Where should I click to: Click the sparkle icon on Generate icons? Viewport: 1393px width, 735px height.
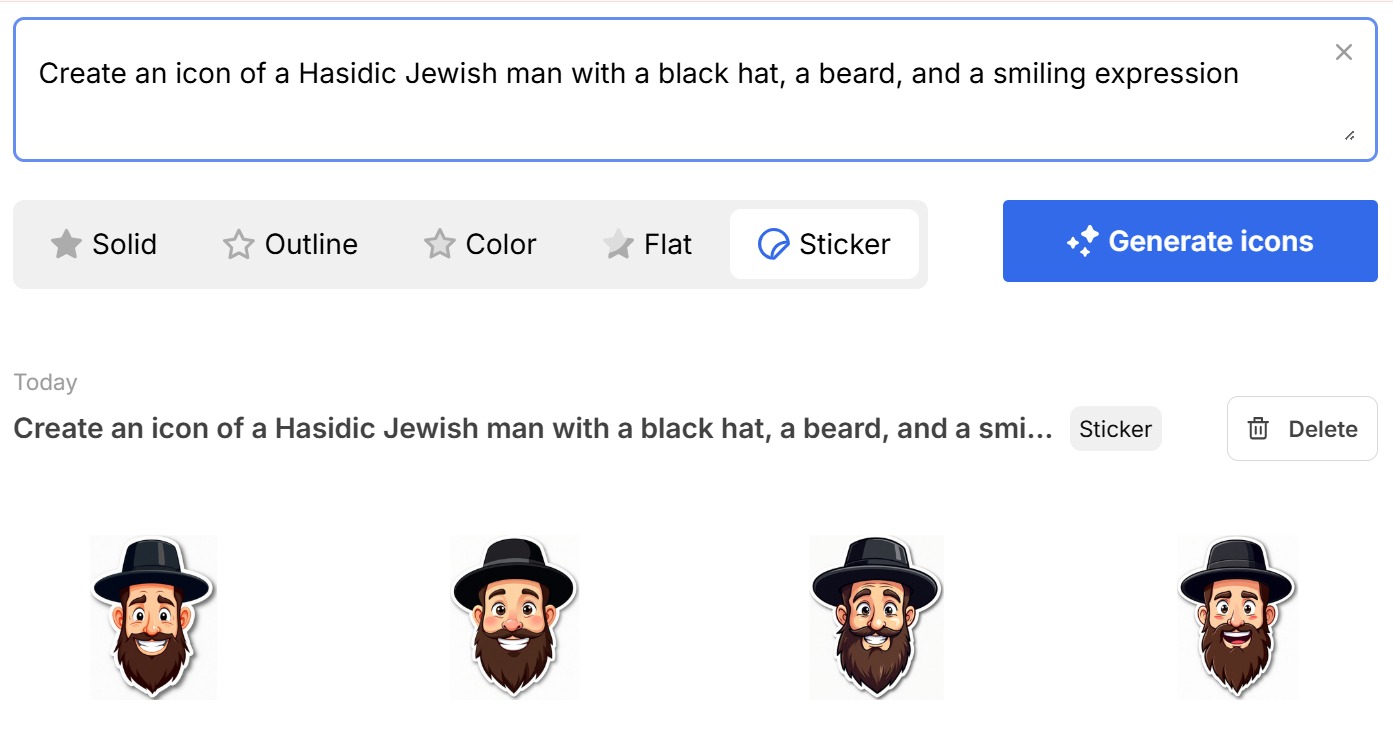click(x=1082, y=241)
